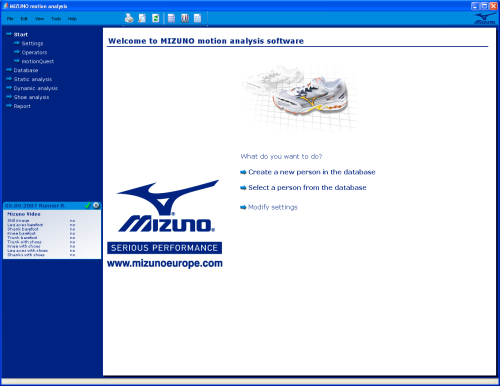Select Start in the sidebar
The width and height of the screenshot is (500, 386).
tap(21, 34)
